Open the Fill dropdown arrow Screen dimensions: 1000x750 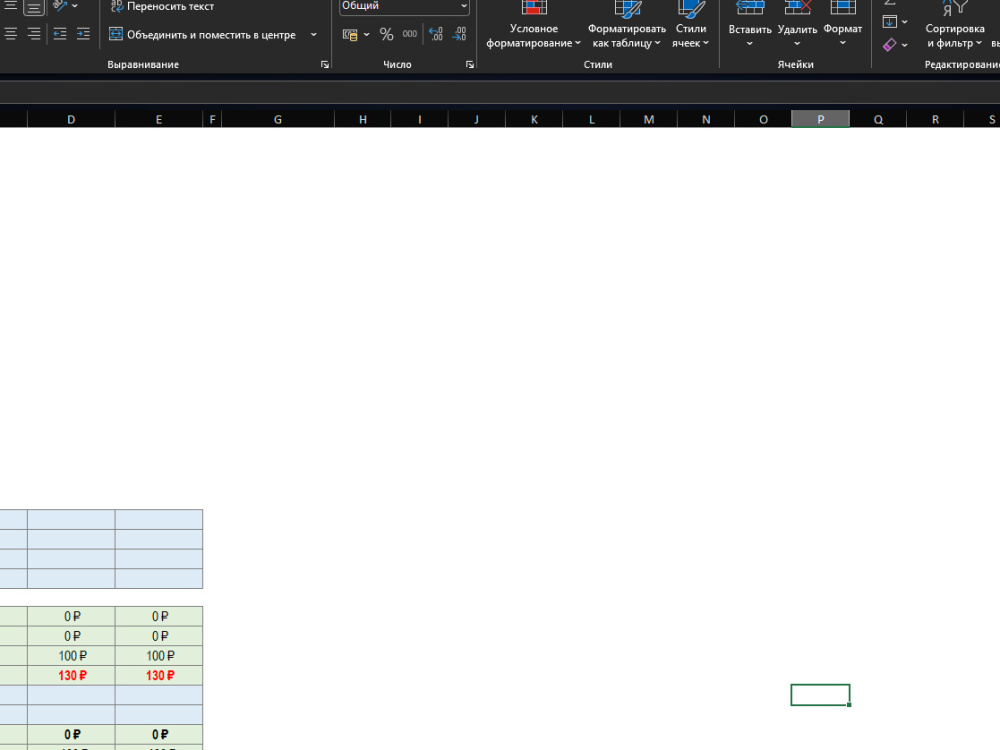pos(904,22)
